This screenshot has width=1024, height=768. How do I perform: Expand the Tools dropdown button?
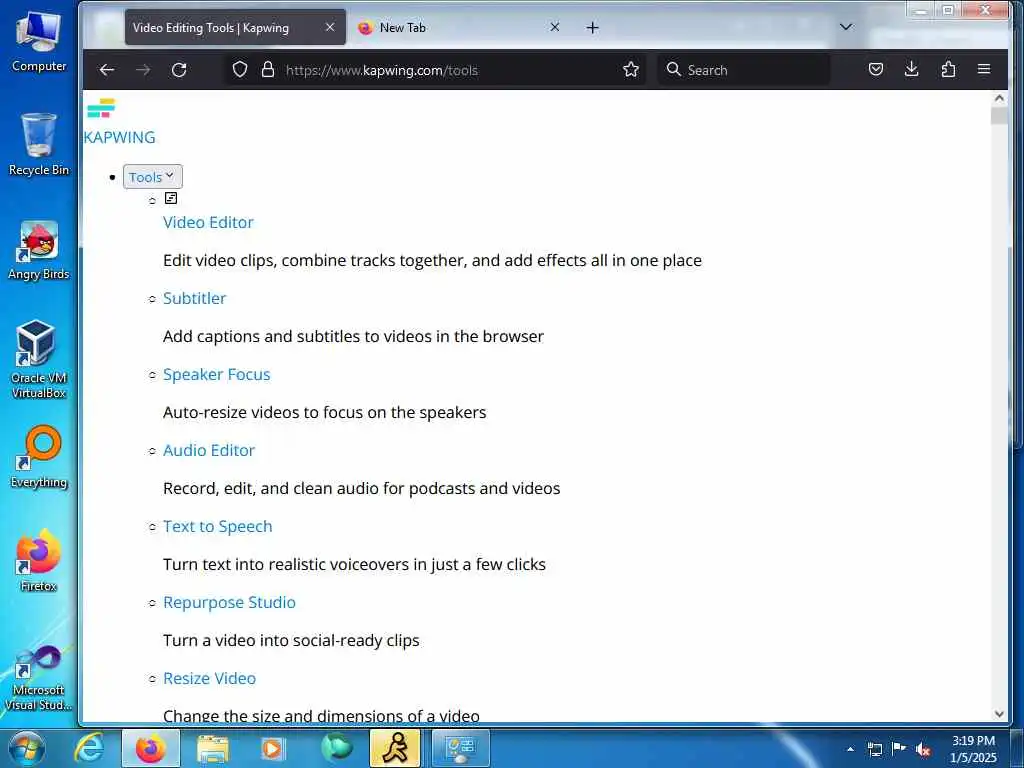[152, 176]
